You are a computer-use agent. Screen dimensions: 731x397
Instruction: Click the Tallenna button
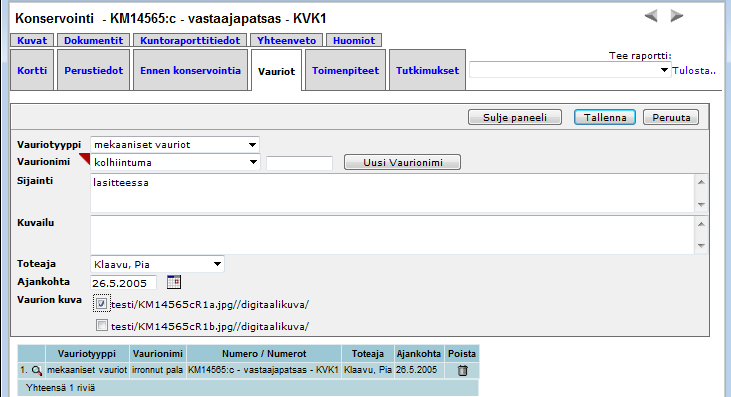click(605, 117)
